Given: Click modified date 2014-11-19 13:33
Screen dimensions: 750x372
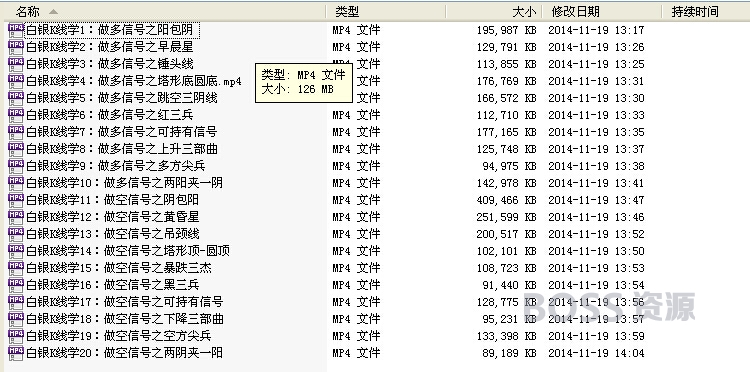Looking at the screenshot, I should pos(596,115).
